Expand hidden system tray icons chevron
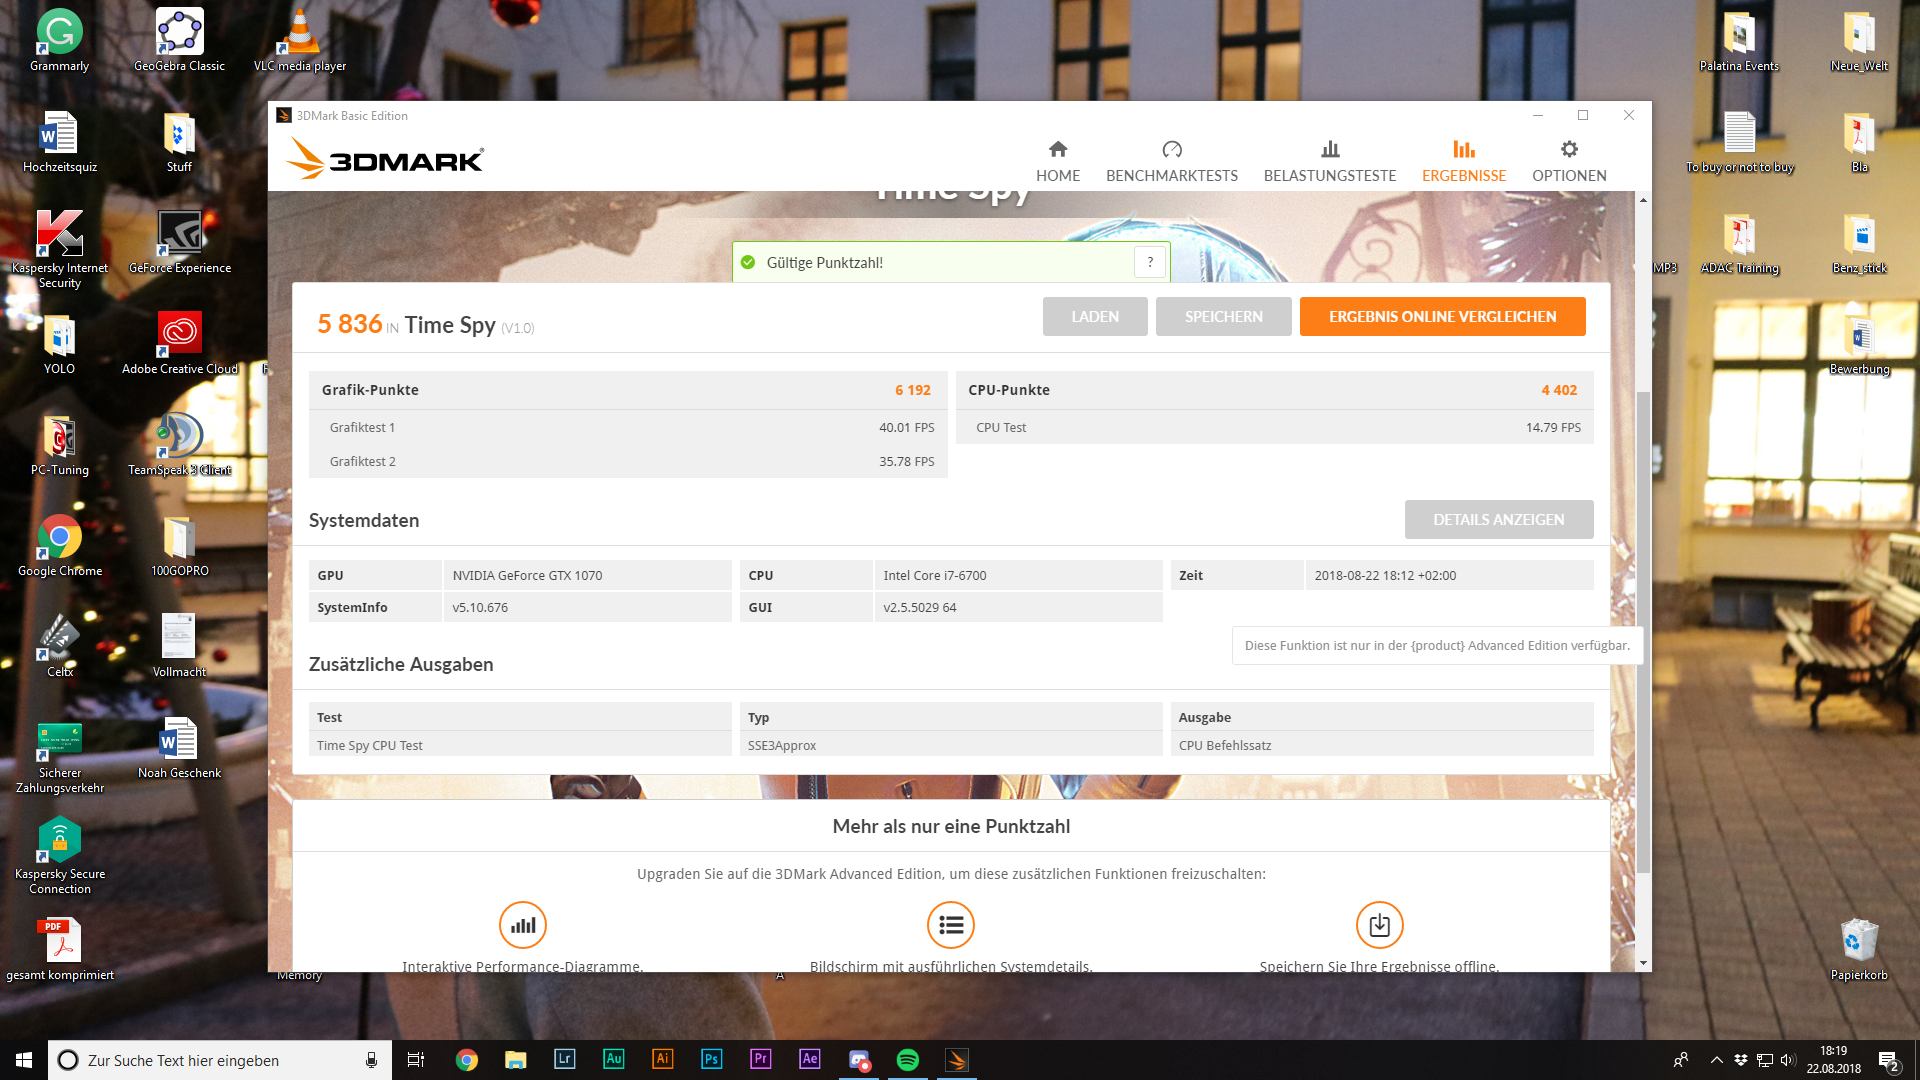The height and width of the screenshot is (1080, 1920). point(1716,1060)
